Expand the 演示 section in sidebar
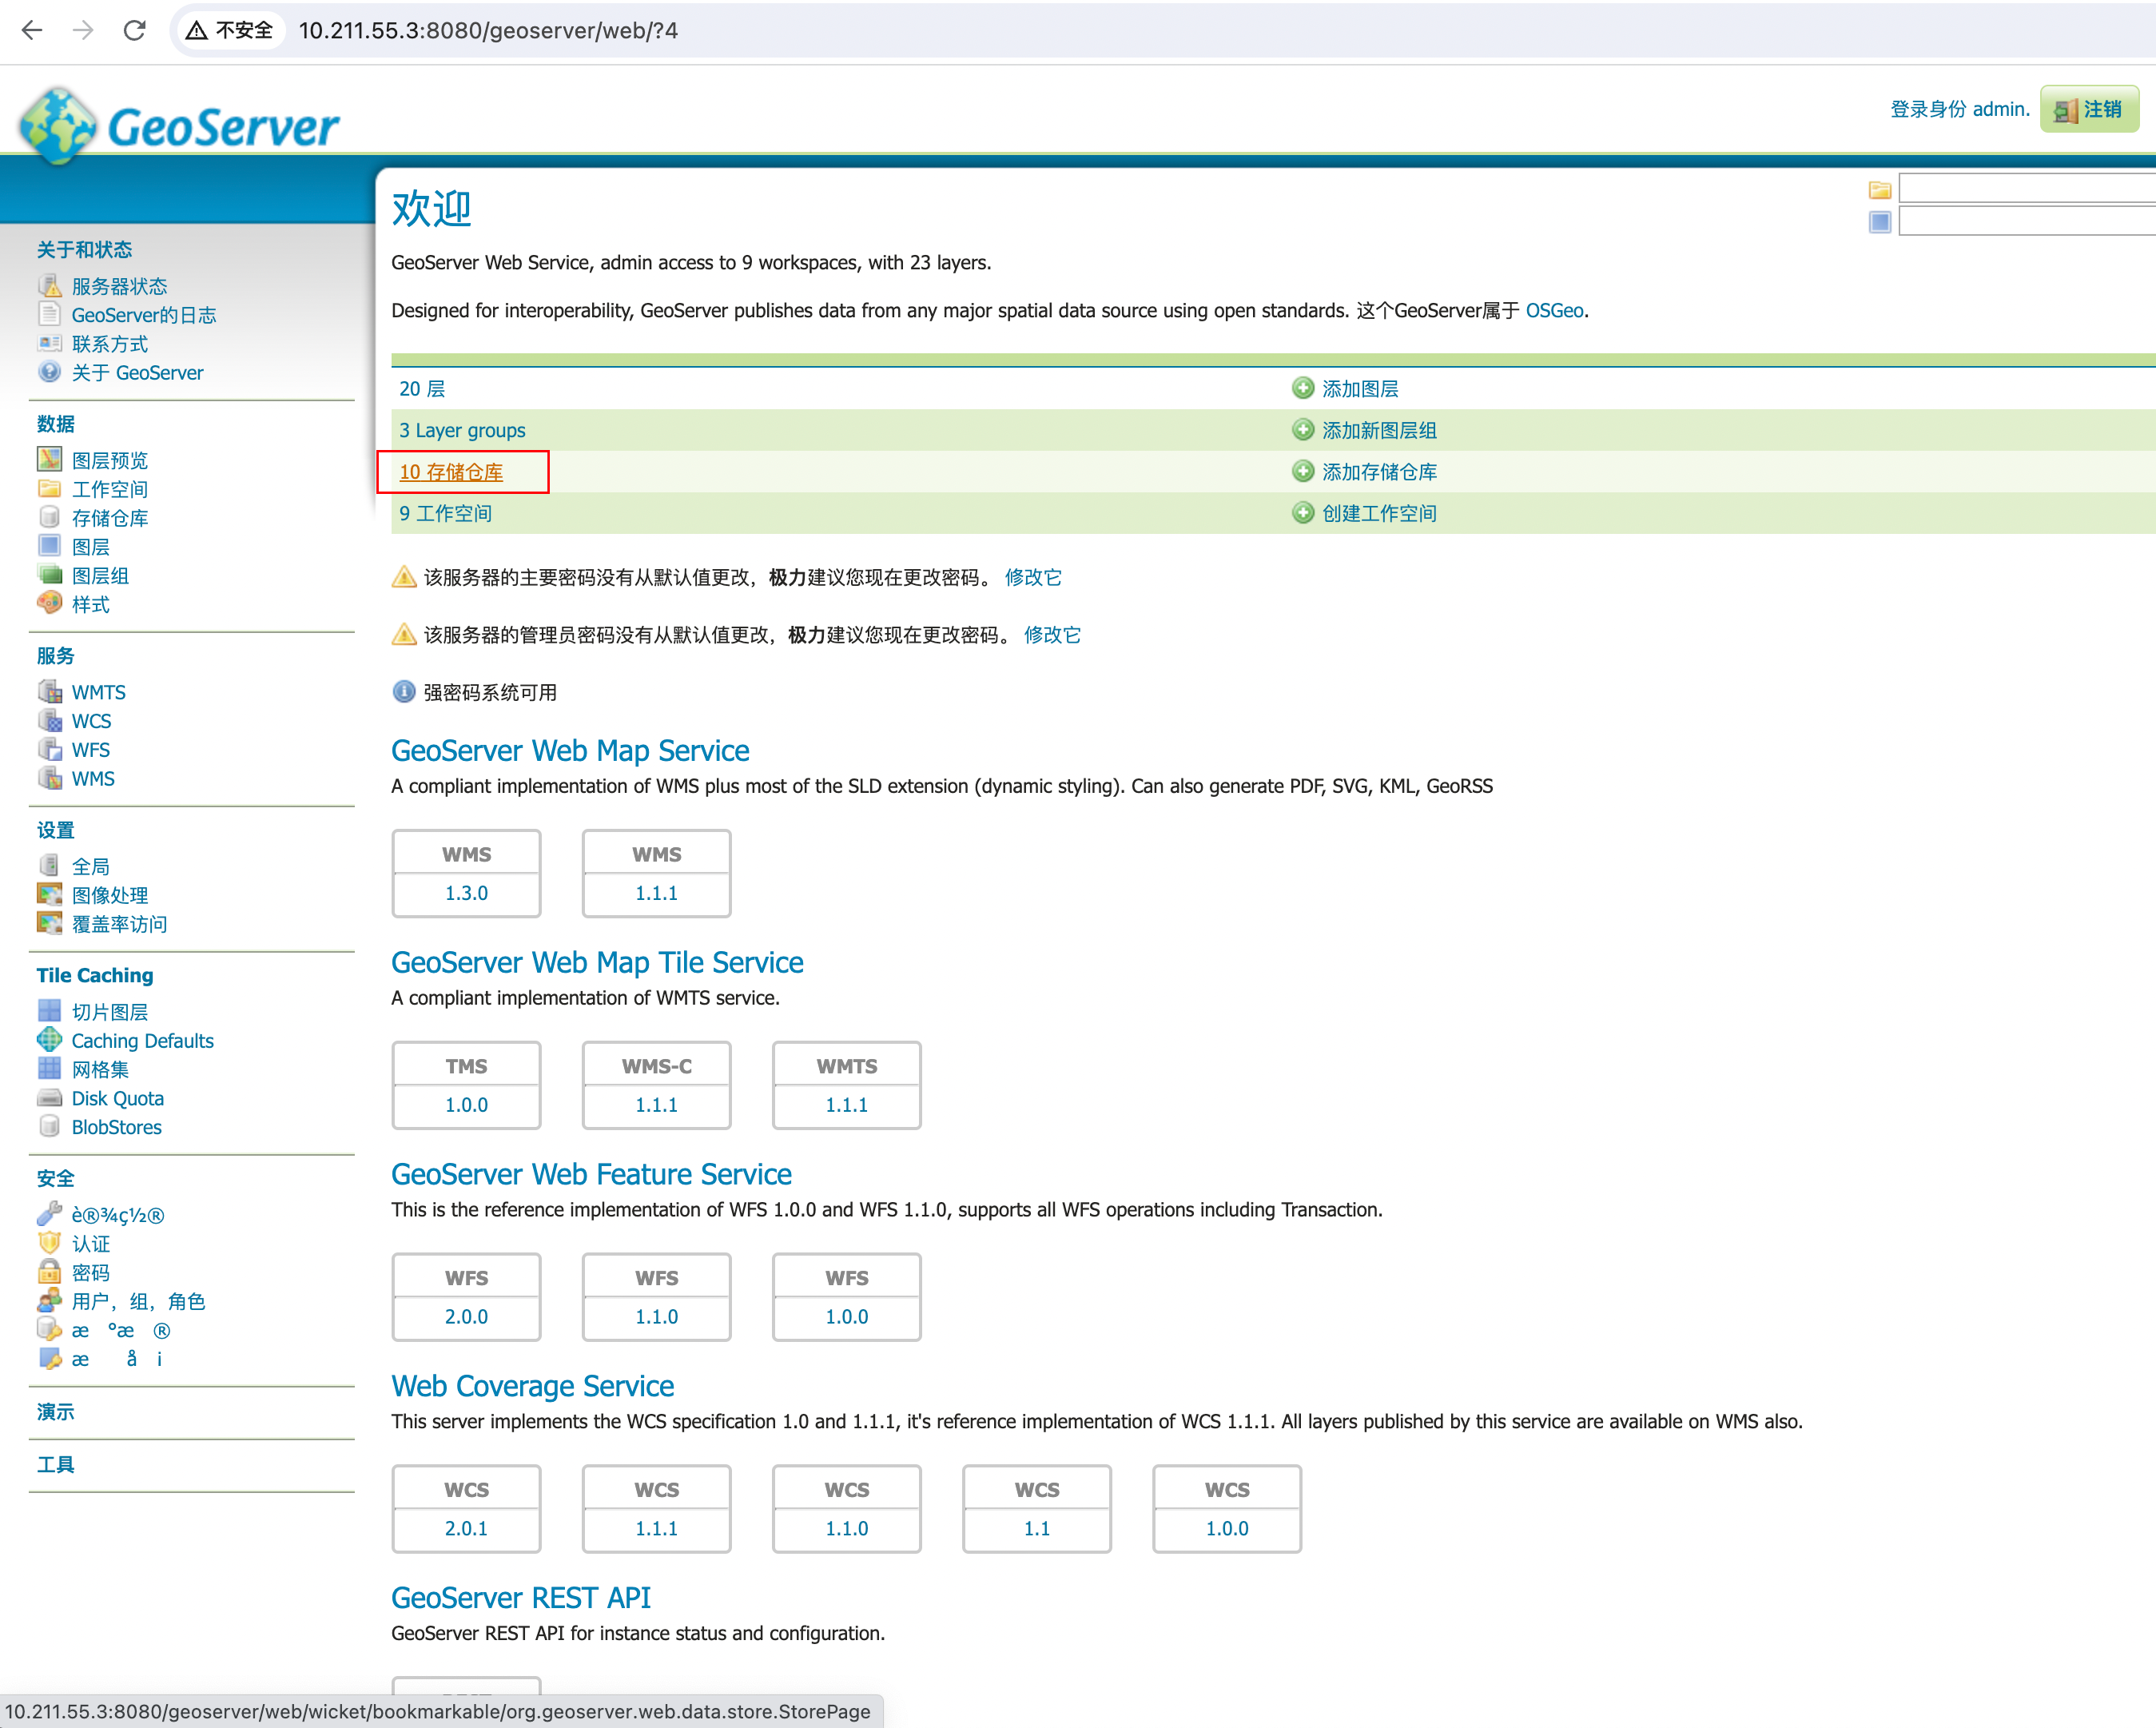 point(56,1412)
